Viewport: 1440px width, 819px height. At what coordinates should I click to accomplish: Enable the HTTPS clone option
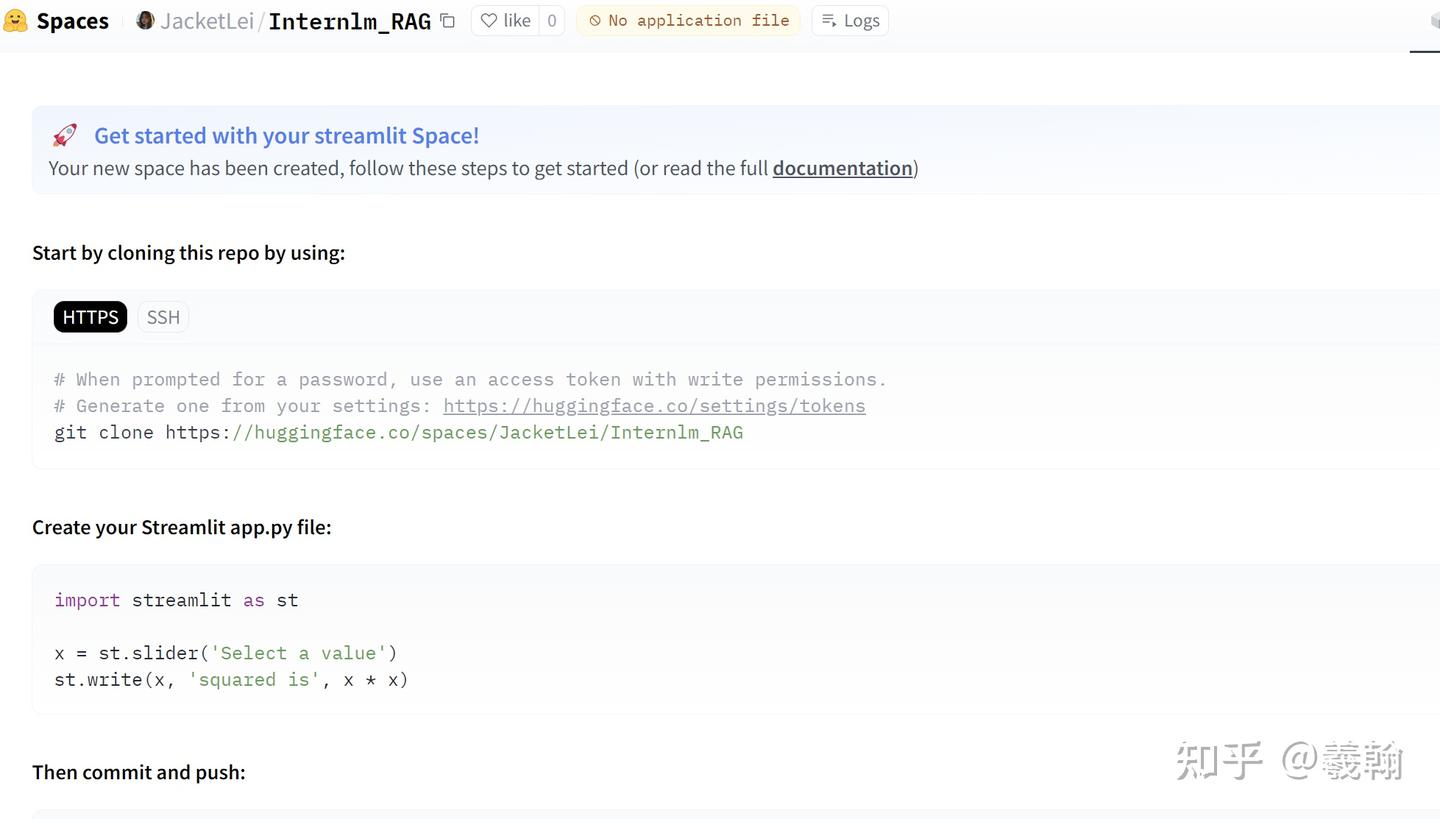pyautogui.click(x=90, y=317)
